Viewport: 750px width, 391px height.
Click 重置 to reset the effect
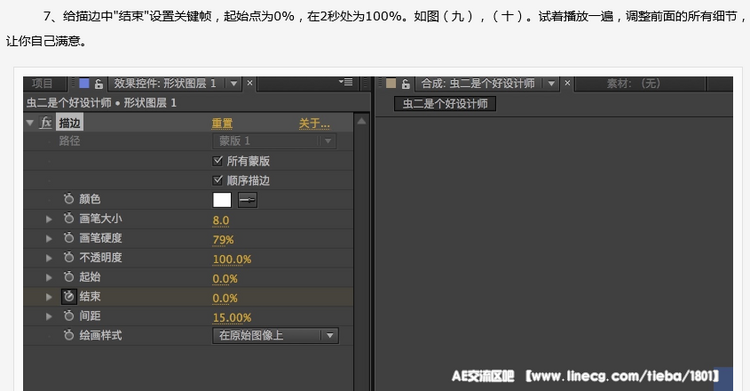click(x=222, y=123)
